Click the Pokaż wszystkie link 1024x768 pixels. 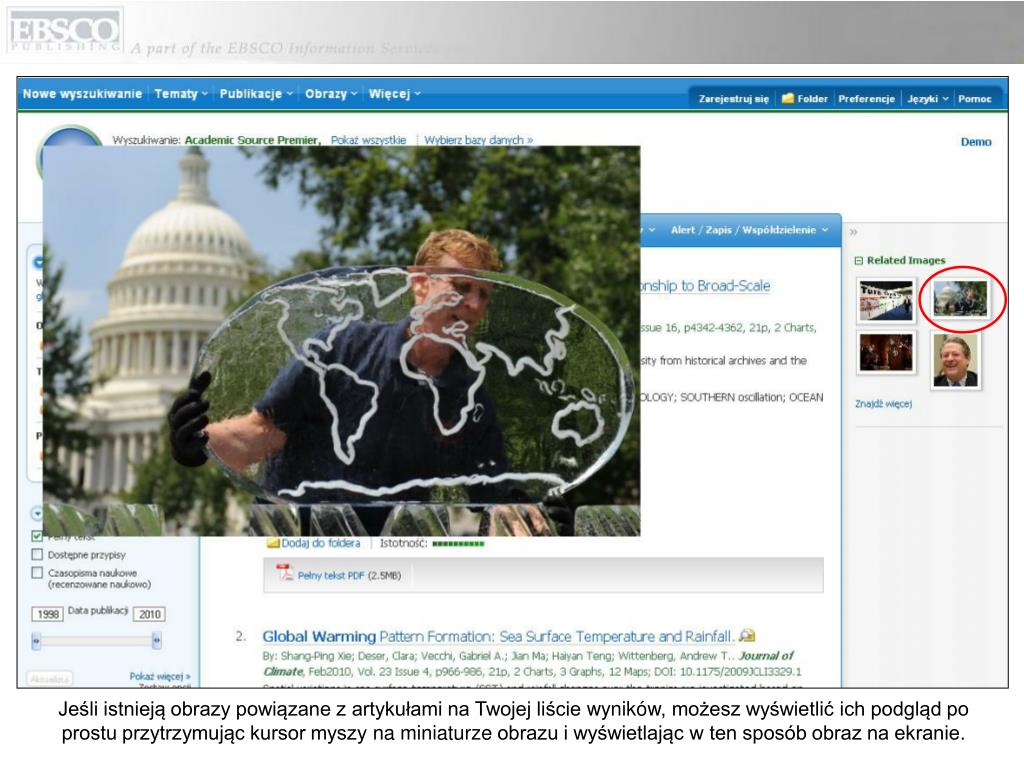(x=368, y=140)
